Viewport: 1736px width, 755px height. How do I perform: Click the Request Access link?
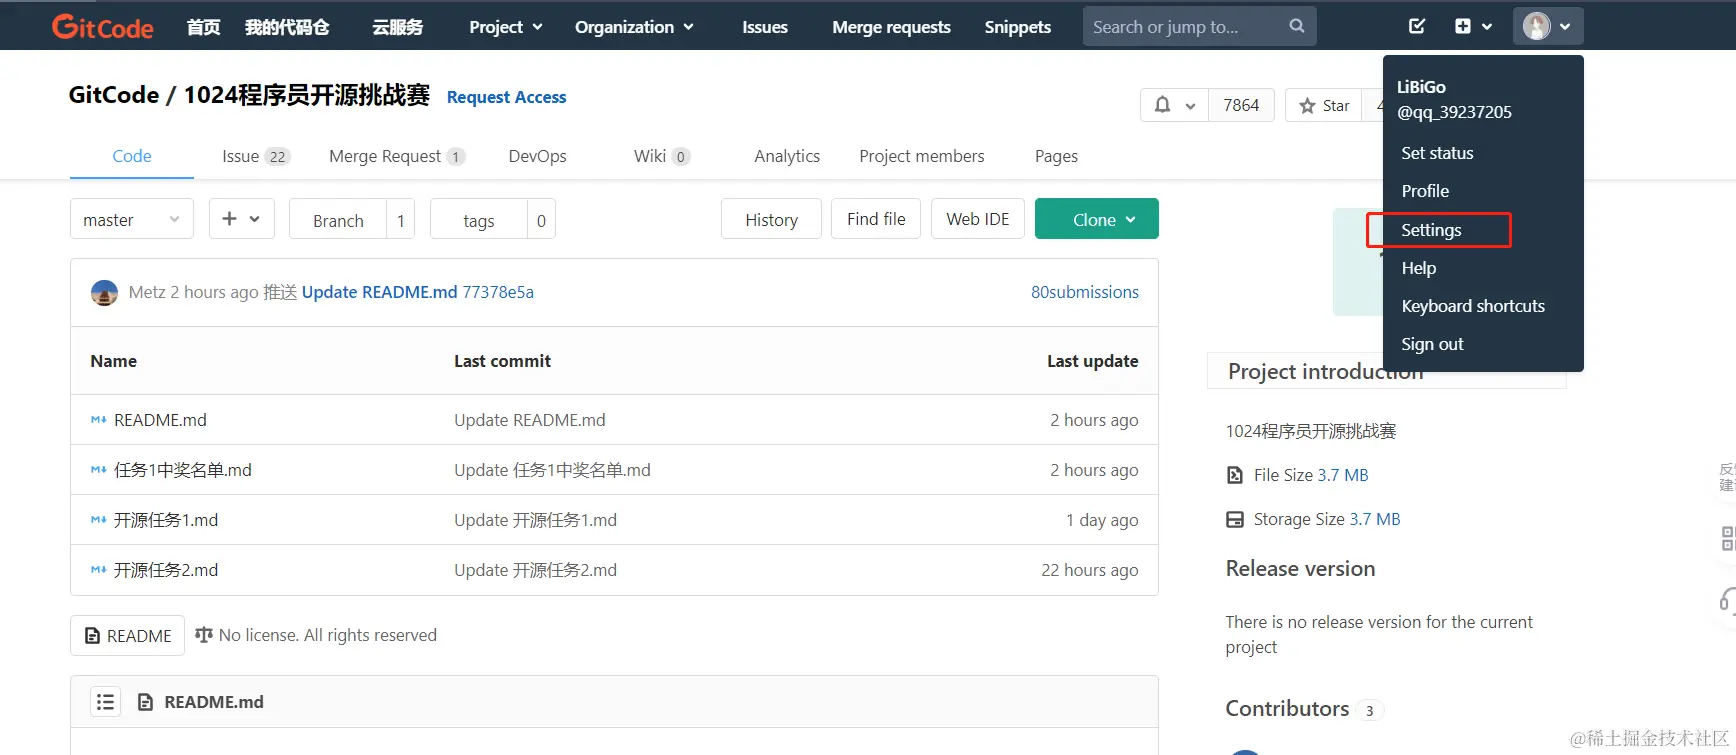[506, 97]
